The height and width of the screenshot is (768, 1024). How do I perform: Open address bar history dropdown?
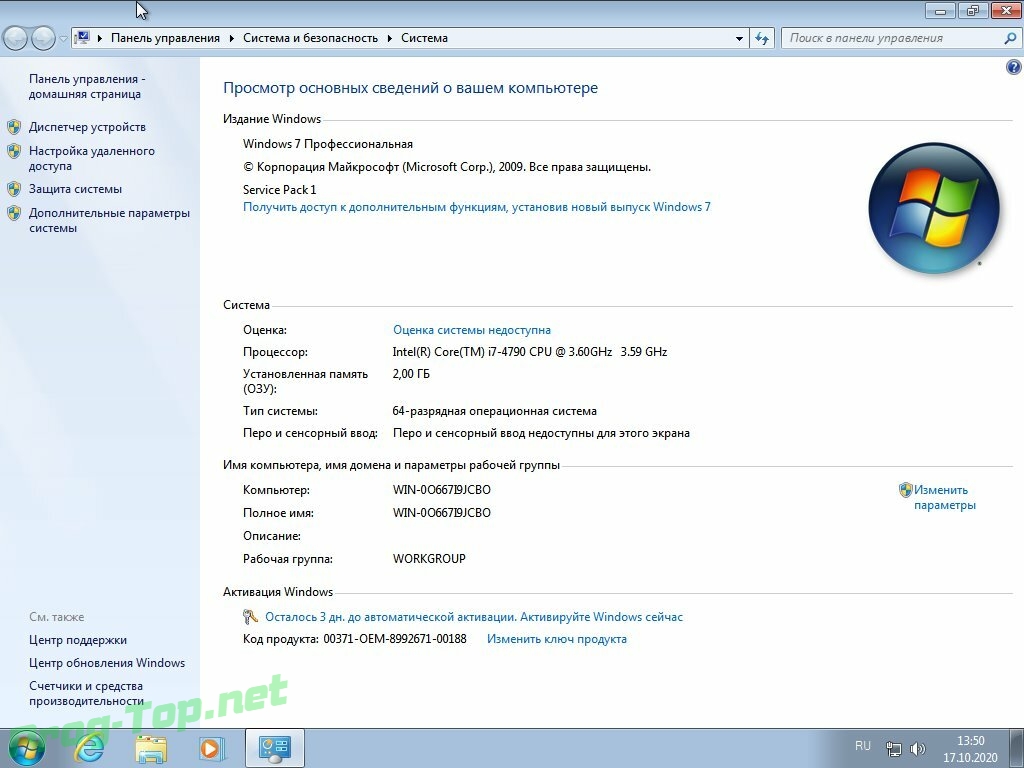click(739, 39)
